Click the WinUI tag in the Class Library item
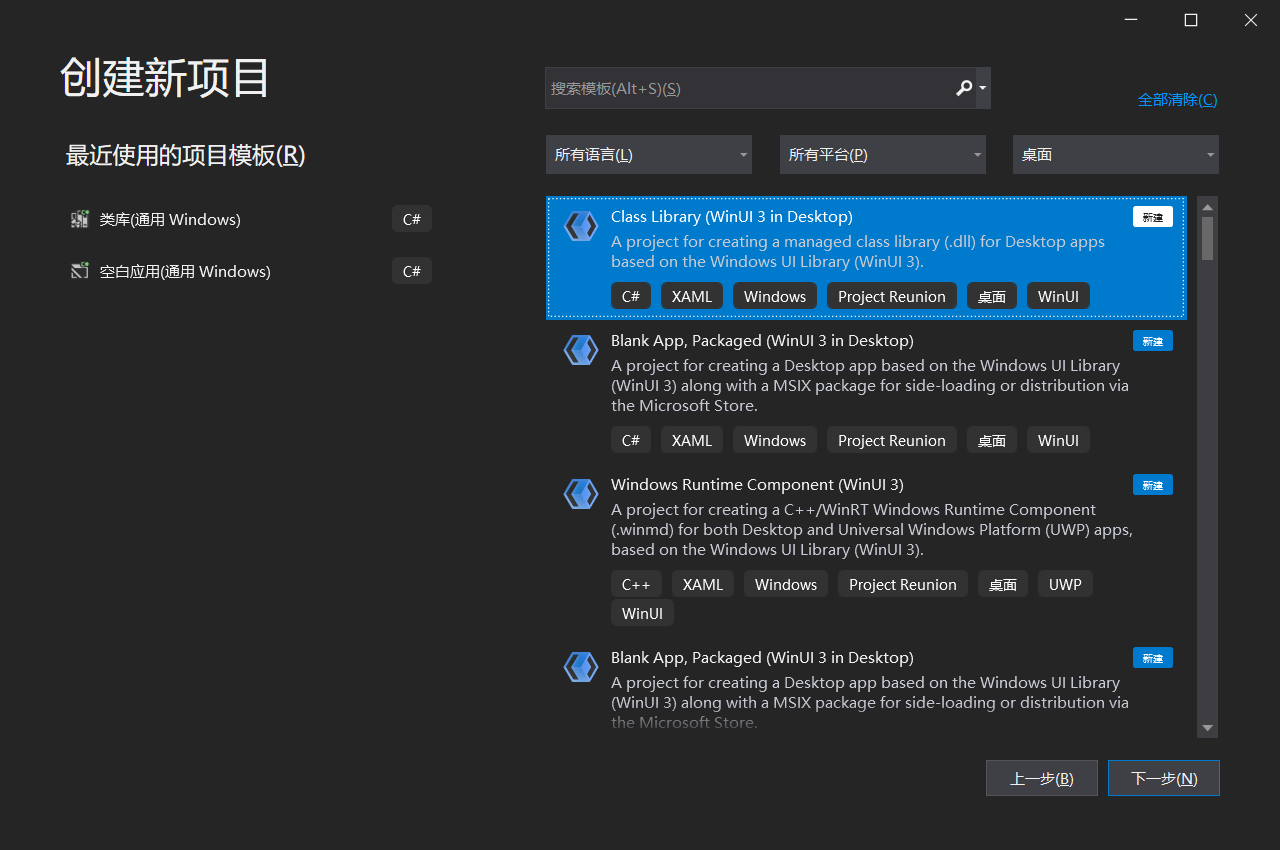 1058,296
